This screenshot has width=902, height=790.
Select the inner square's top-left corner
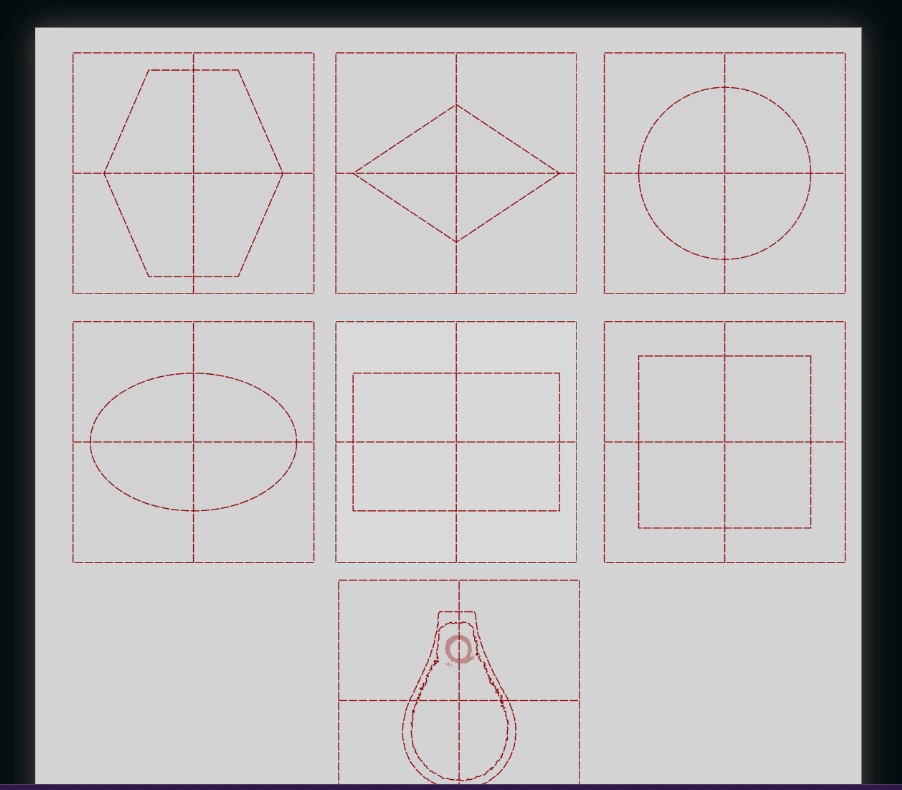pos(639,356)
